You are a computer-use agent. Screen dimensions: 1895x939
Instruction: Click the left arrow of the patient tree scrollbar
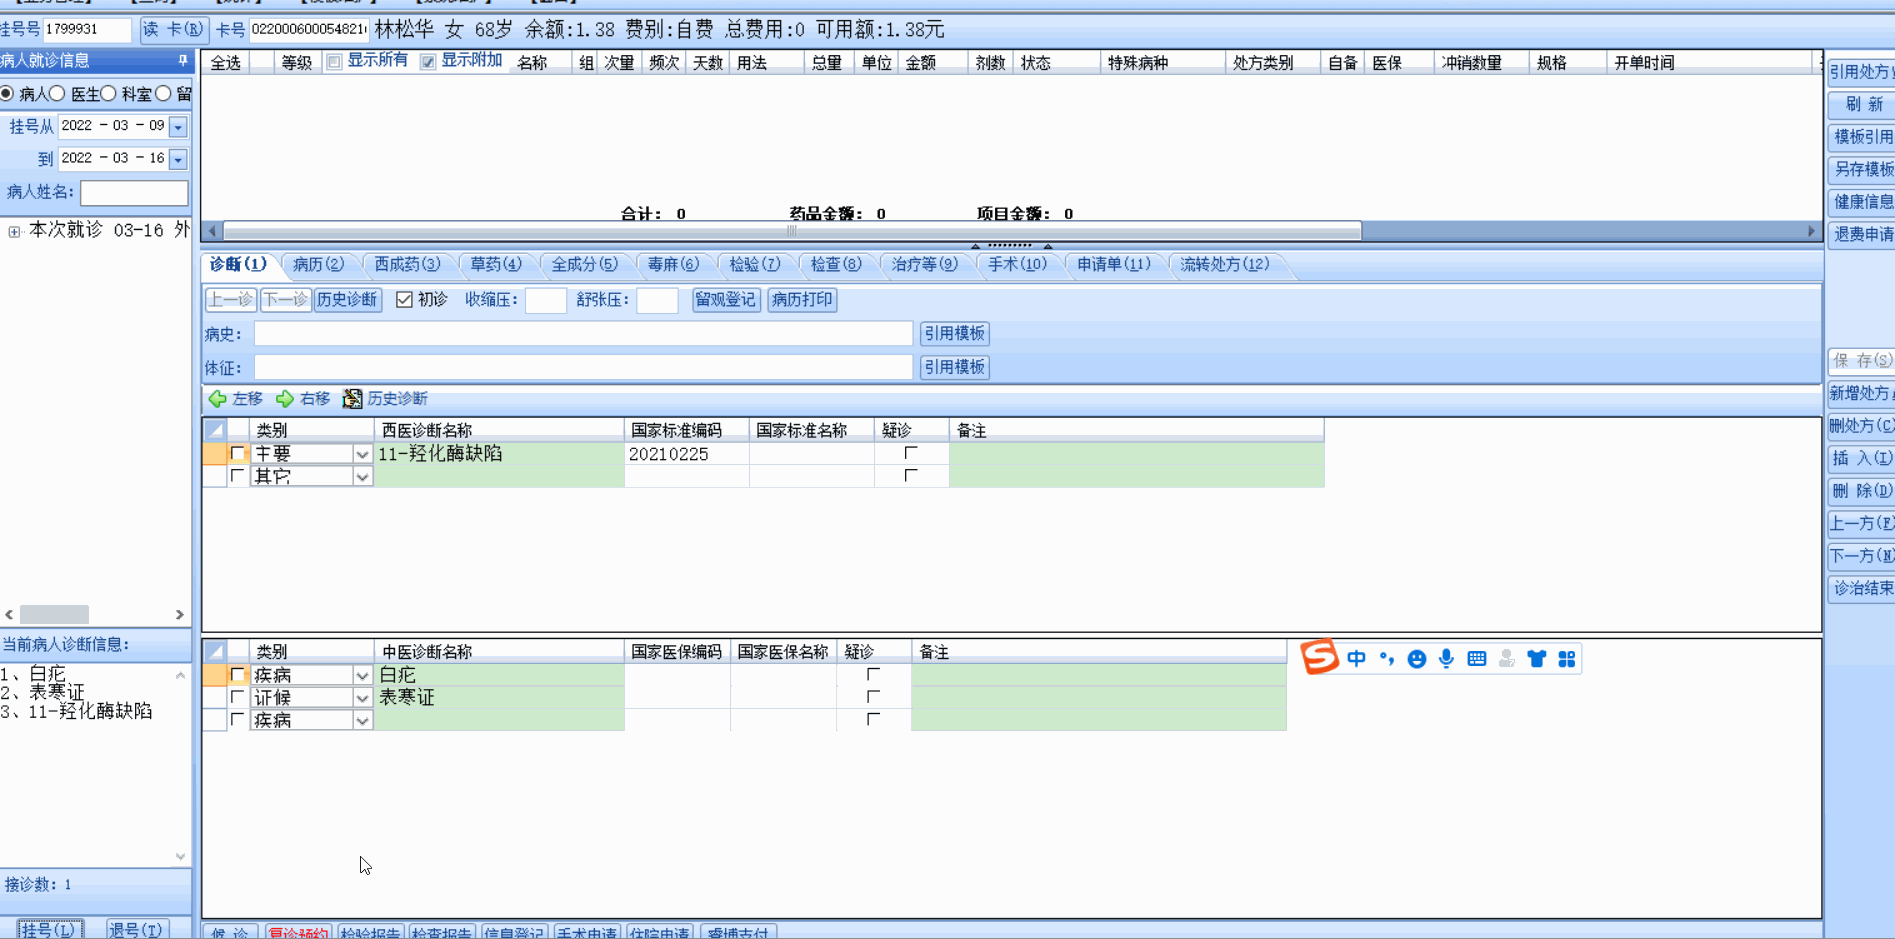click(x=9, y=614)
